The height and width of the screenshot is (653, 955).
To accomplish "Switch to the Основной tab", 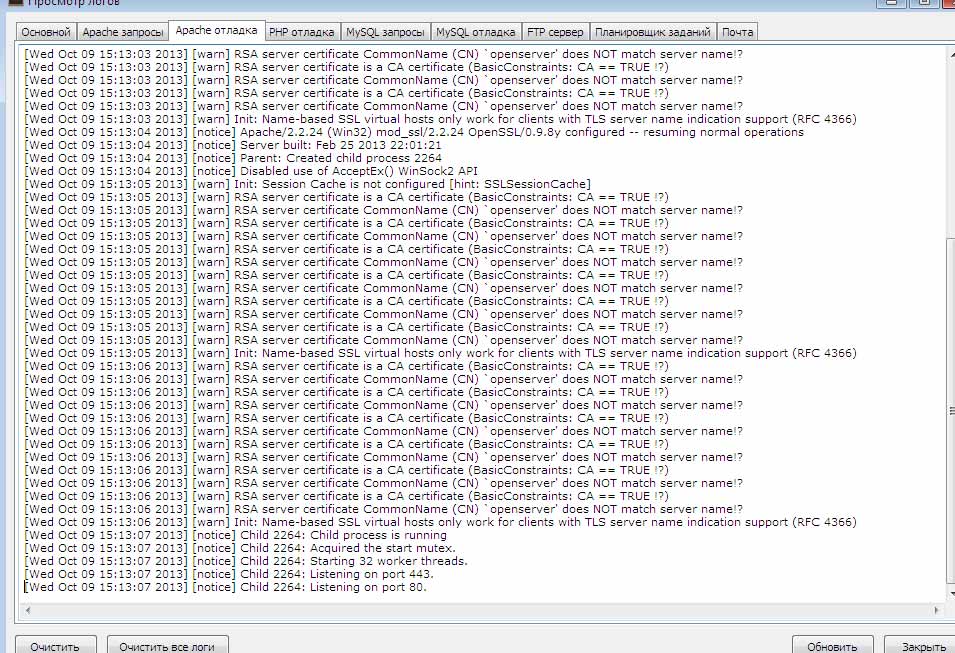I will 46,33.
